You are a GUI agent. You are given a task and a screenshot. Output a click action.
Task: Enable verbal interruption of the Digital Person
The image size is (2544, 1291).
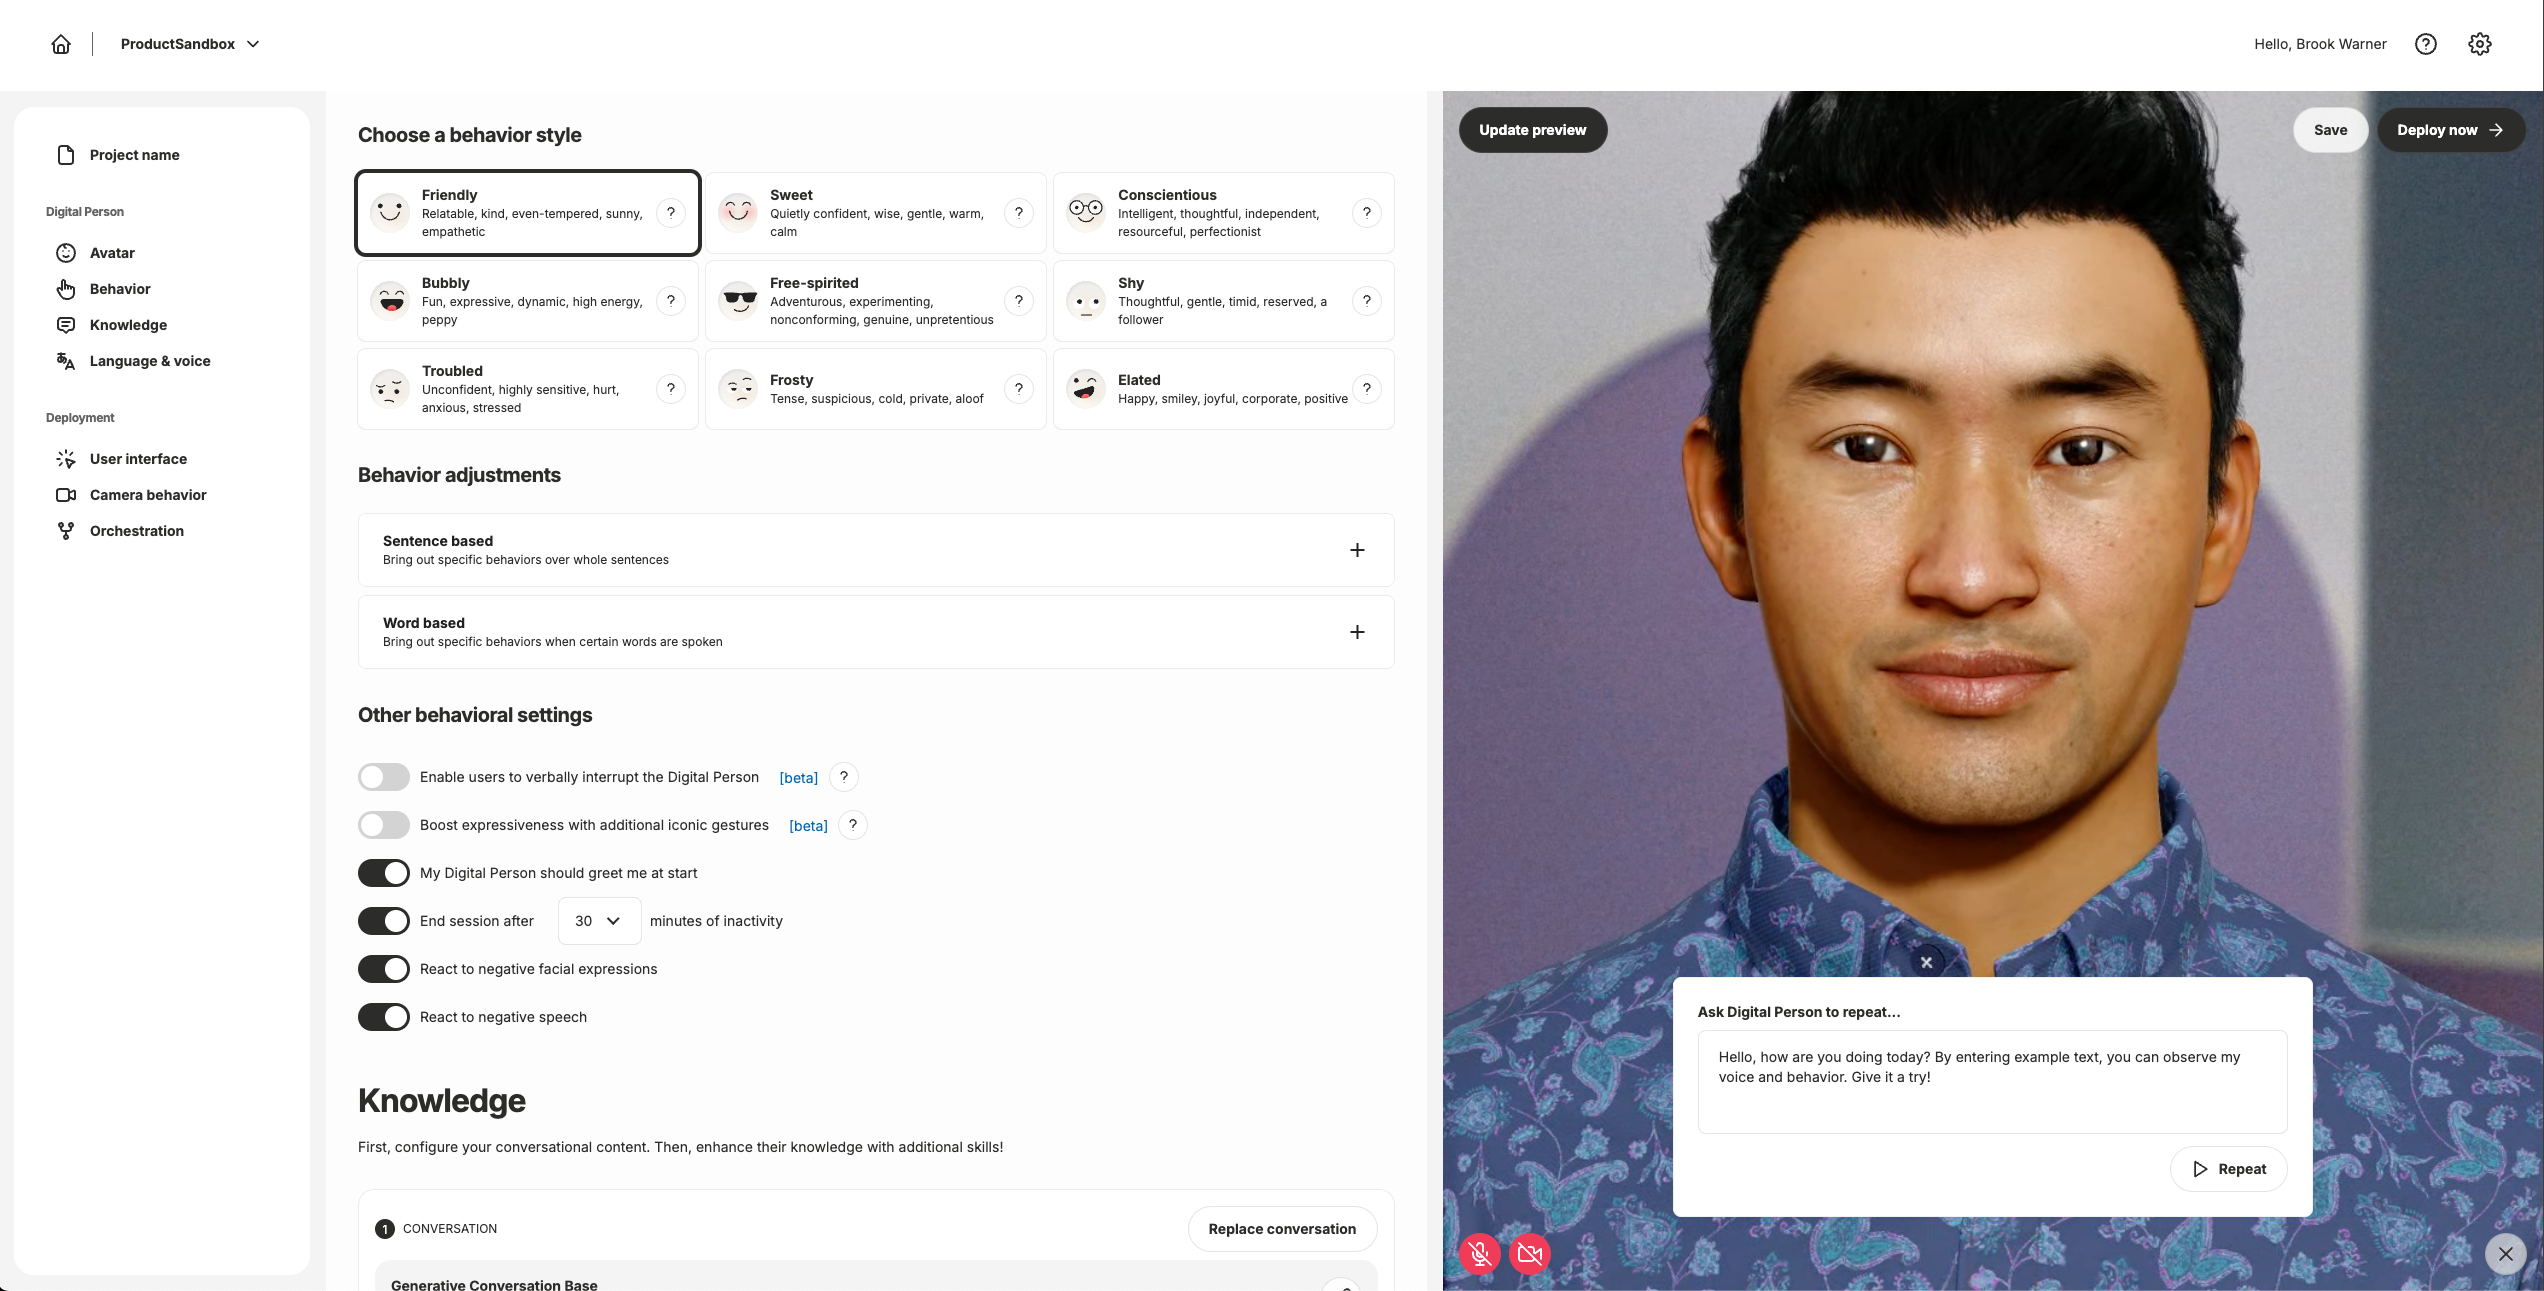pos(384,777)
